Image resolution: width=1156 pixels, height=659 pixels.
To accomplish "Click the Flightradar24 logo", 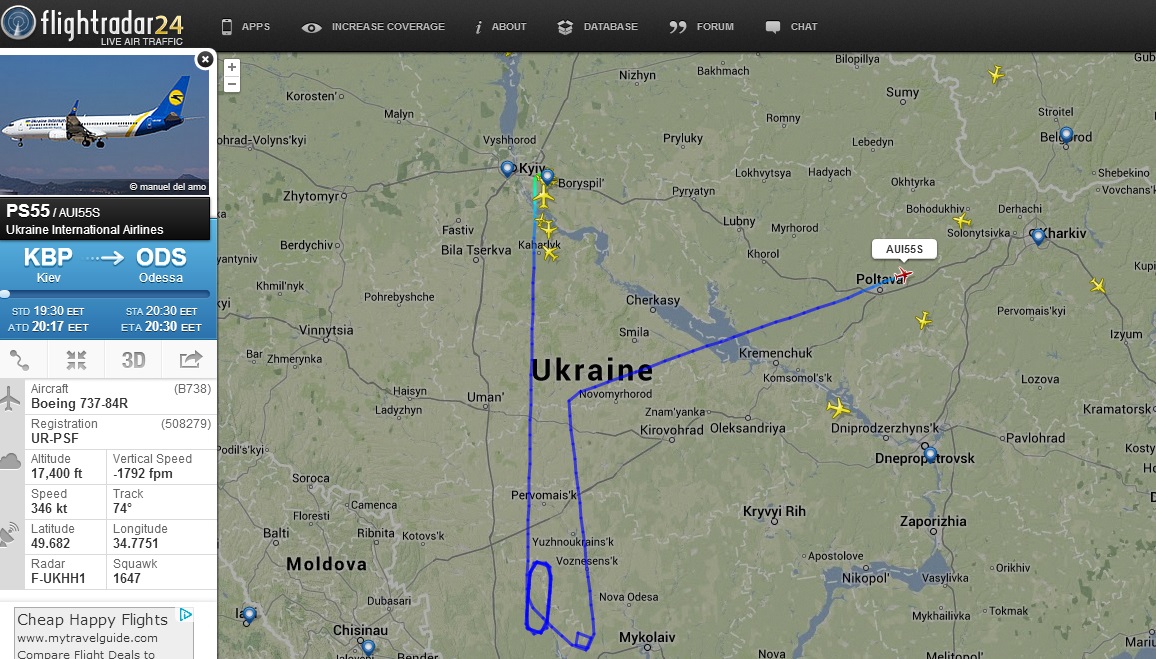I will click(x=92, y=24).
